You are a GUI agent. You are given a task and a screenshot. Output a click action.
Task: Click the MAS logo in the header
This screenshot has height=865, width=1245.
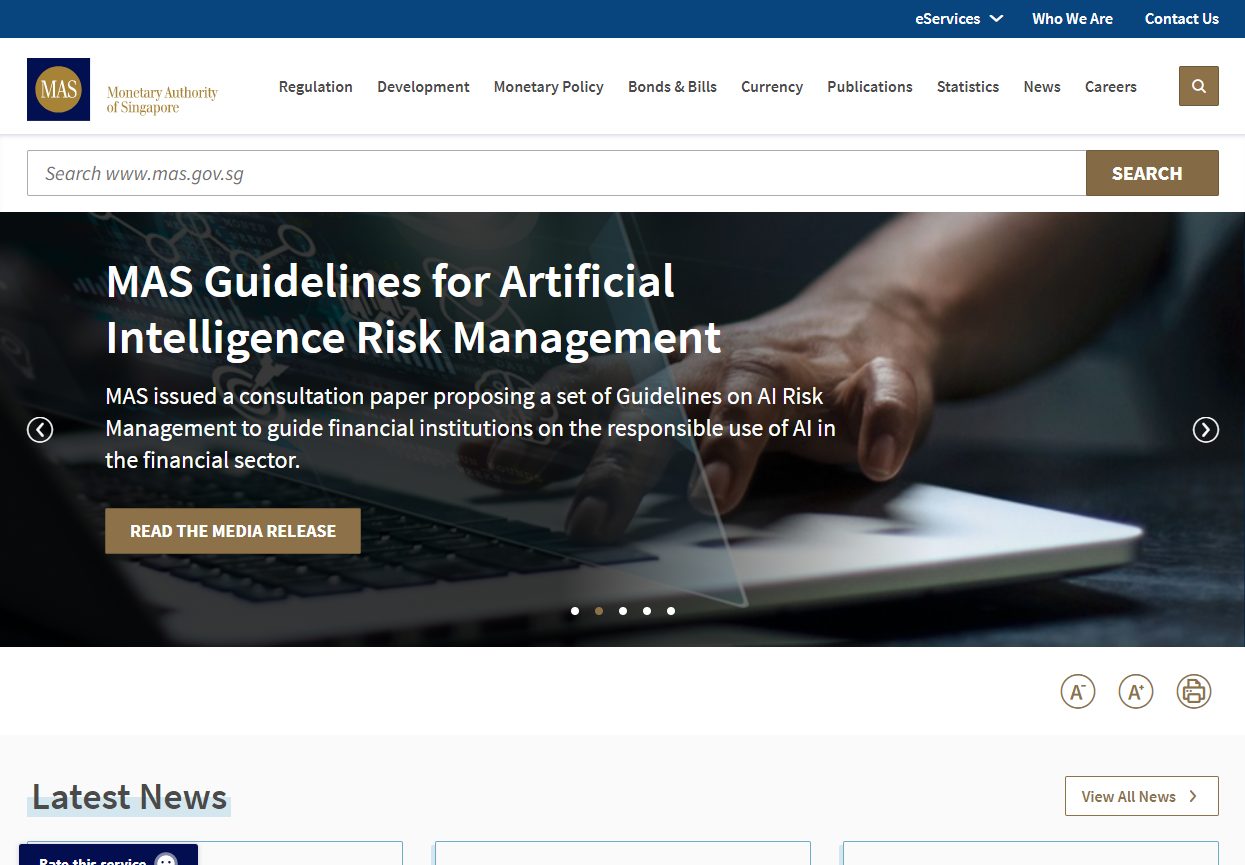point(58,89)
